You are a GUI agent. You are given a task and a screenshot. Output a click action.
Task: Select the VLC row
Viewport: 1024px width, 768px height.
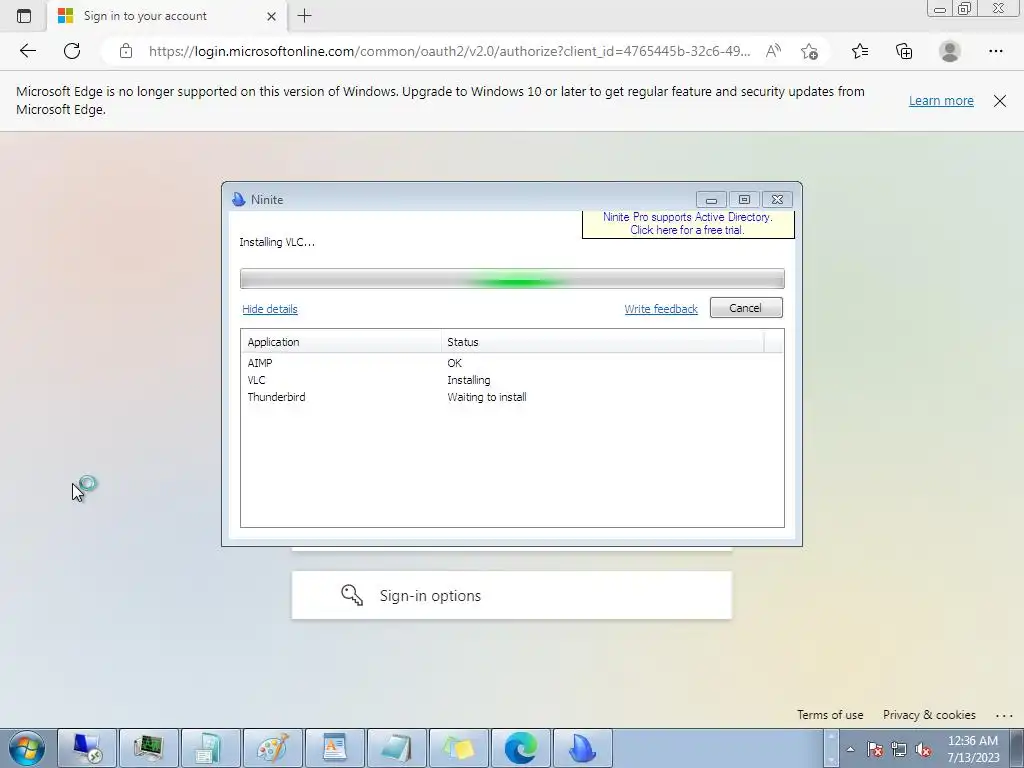pos(512,380)
